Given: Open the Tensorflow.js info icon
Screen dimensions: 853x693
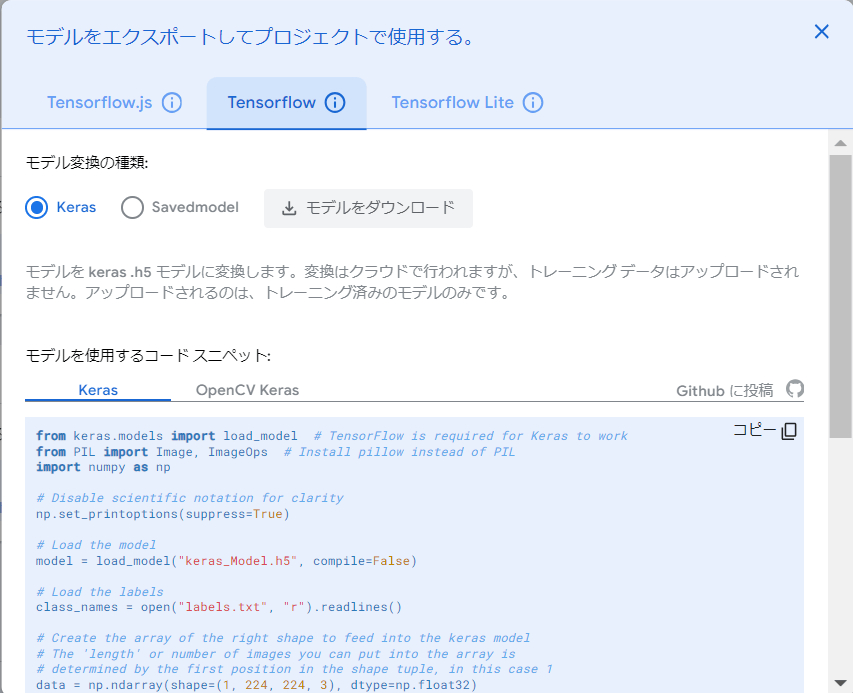Looking at the screenshot, I should 172,102.
